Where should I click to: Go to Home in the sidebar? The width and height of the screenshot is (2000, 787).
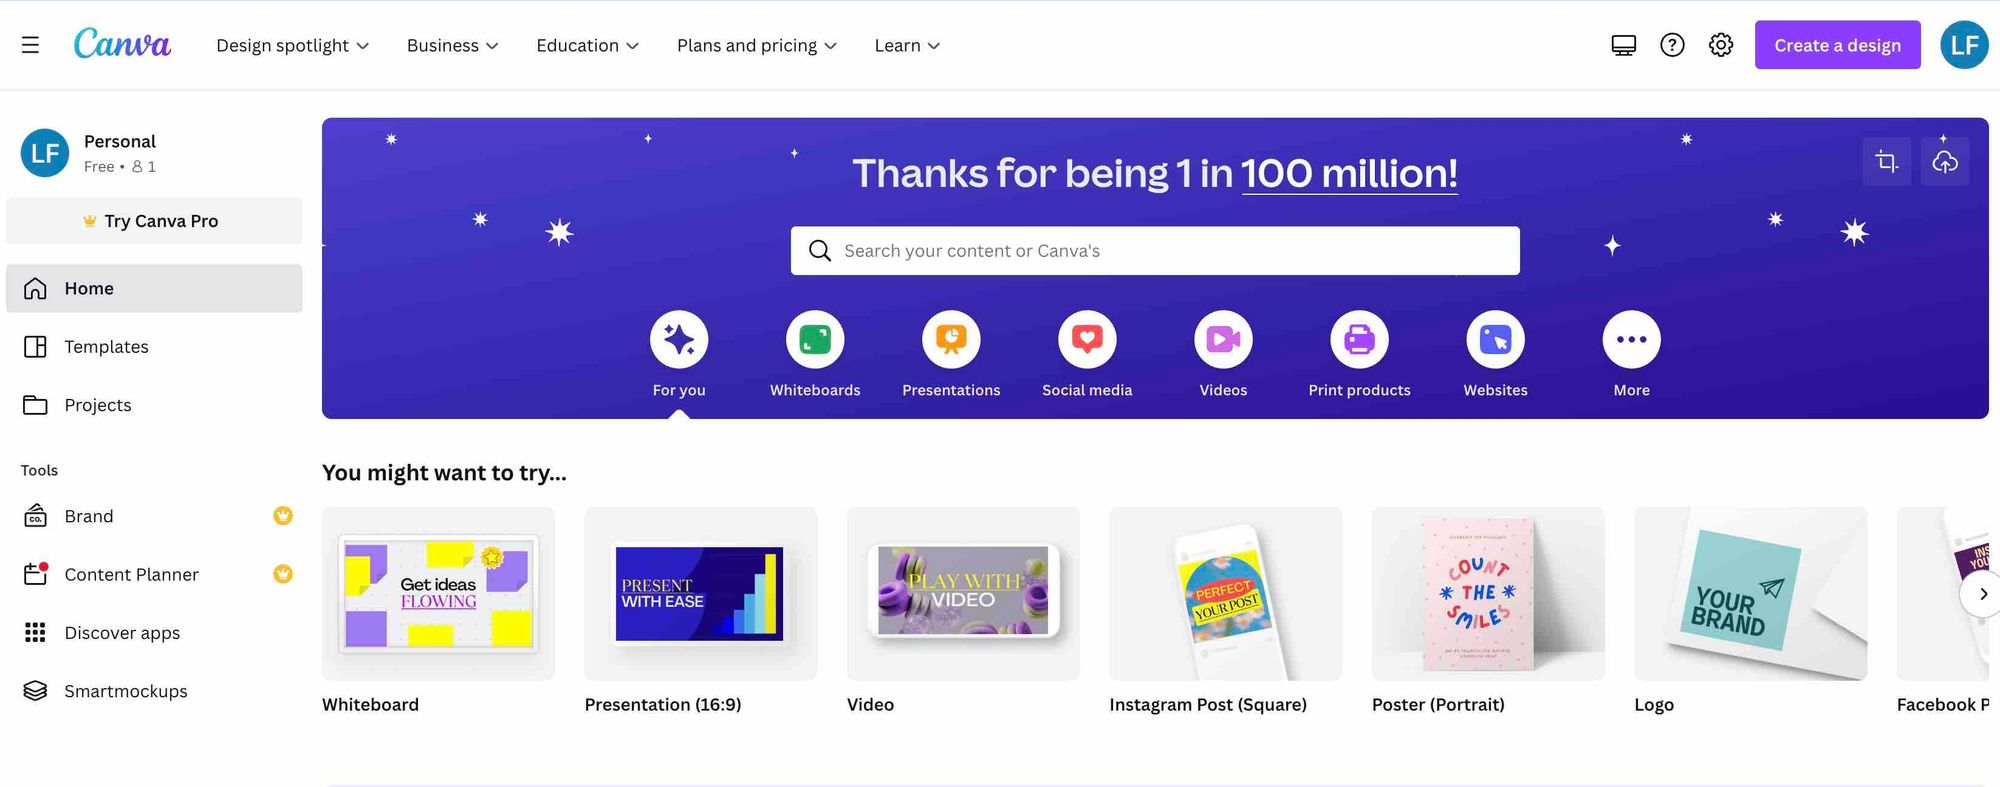(x=154, y=288)
